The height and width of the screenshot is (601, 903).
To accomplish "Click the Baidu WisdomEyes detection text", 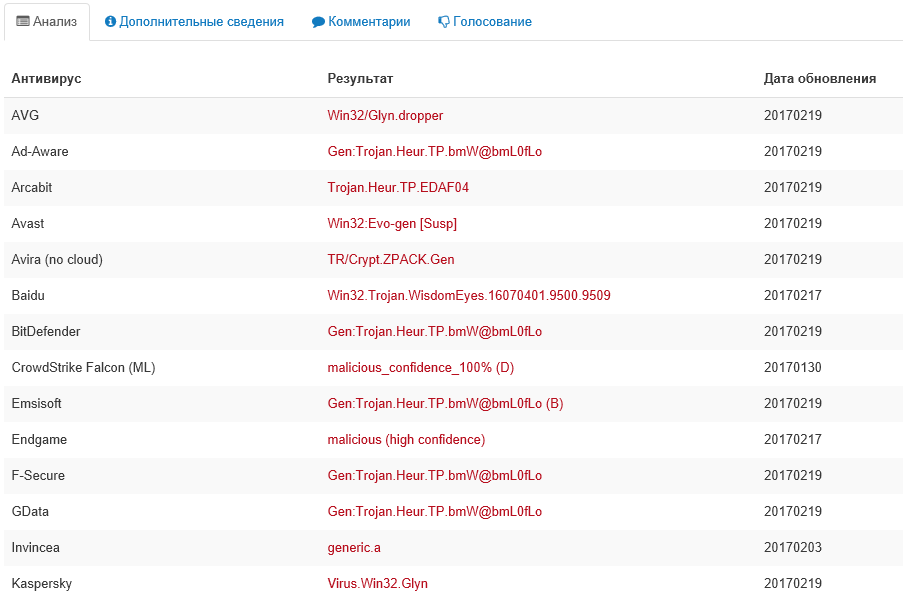I will tap(469, 296).
